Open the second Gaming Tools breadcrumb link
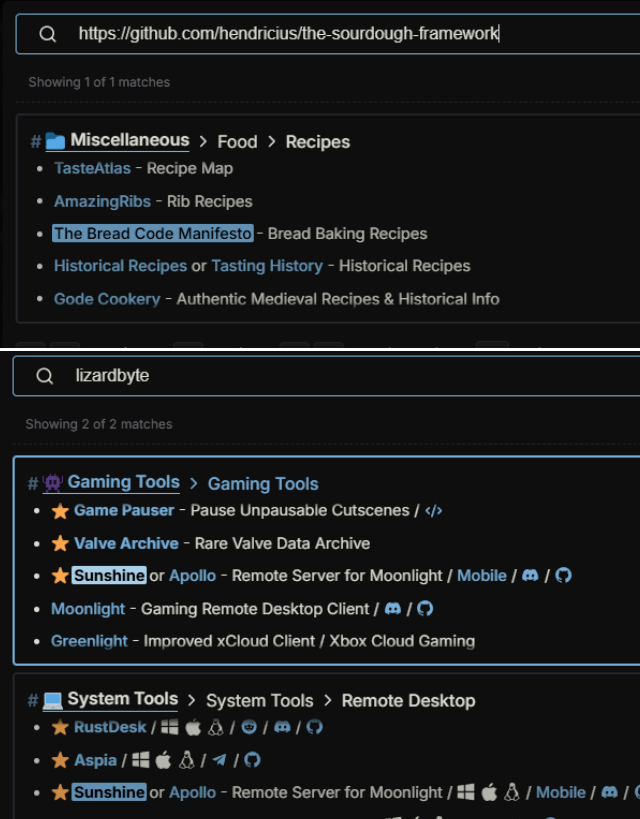The height and width of the screenshot is (819, 640). click(263, 484)
